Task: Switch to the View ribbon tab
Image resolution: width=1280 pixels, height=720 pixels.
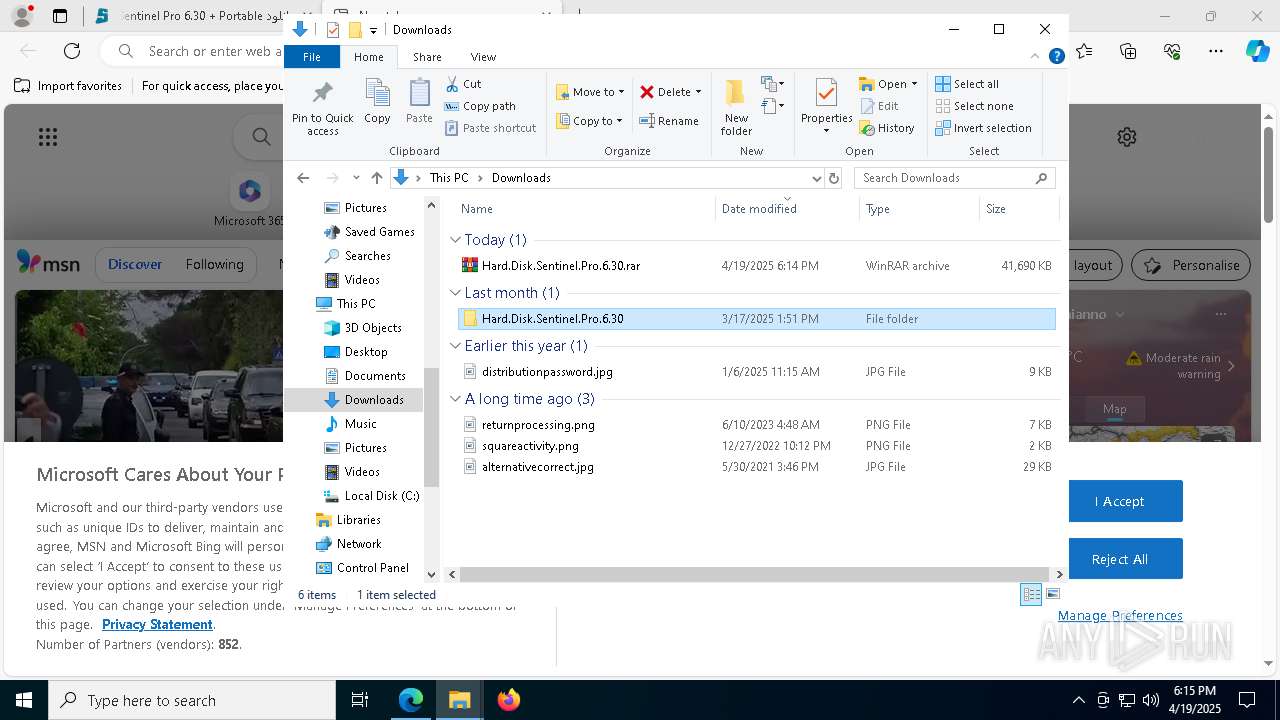Action: click(x=483, y=57)
